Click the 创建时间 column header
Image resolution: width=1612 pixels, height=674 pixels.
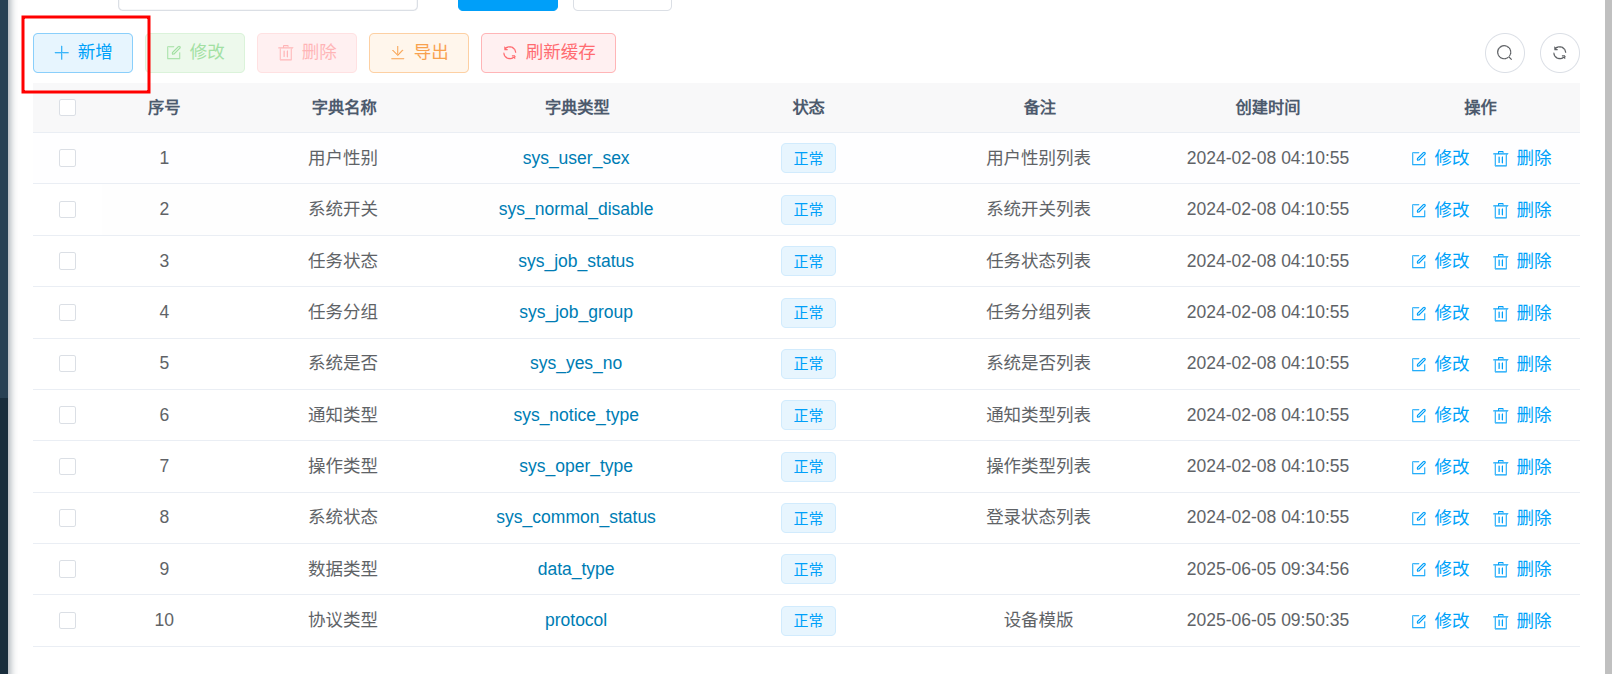1267,107
